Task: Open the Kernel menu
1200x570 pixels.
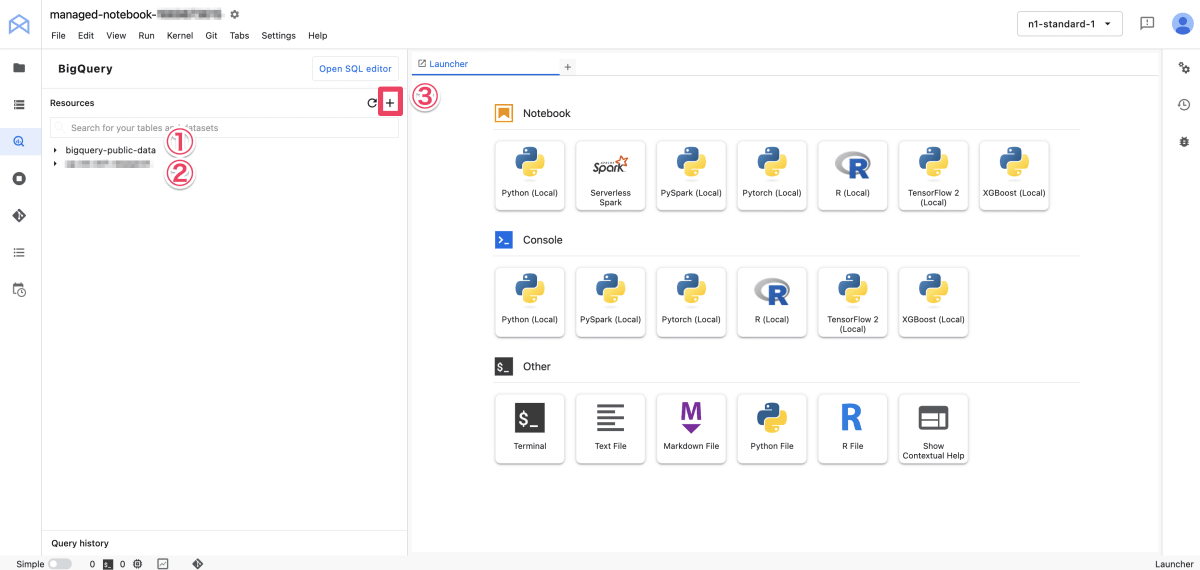Action: coord(180,35)
